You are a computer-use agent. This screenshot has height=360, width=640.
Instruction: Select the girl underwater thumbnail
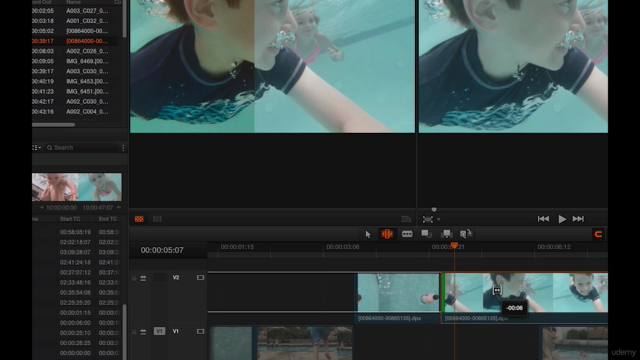point(100,187)
